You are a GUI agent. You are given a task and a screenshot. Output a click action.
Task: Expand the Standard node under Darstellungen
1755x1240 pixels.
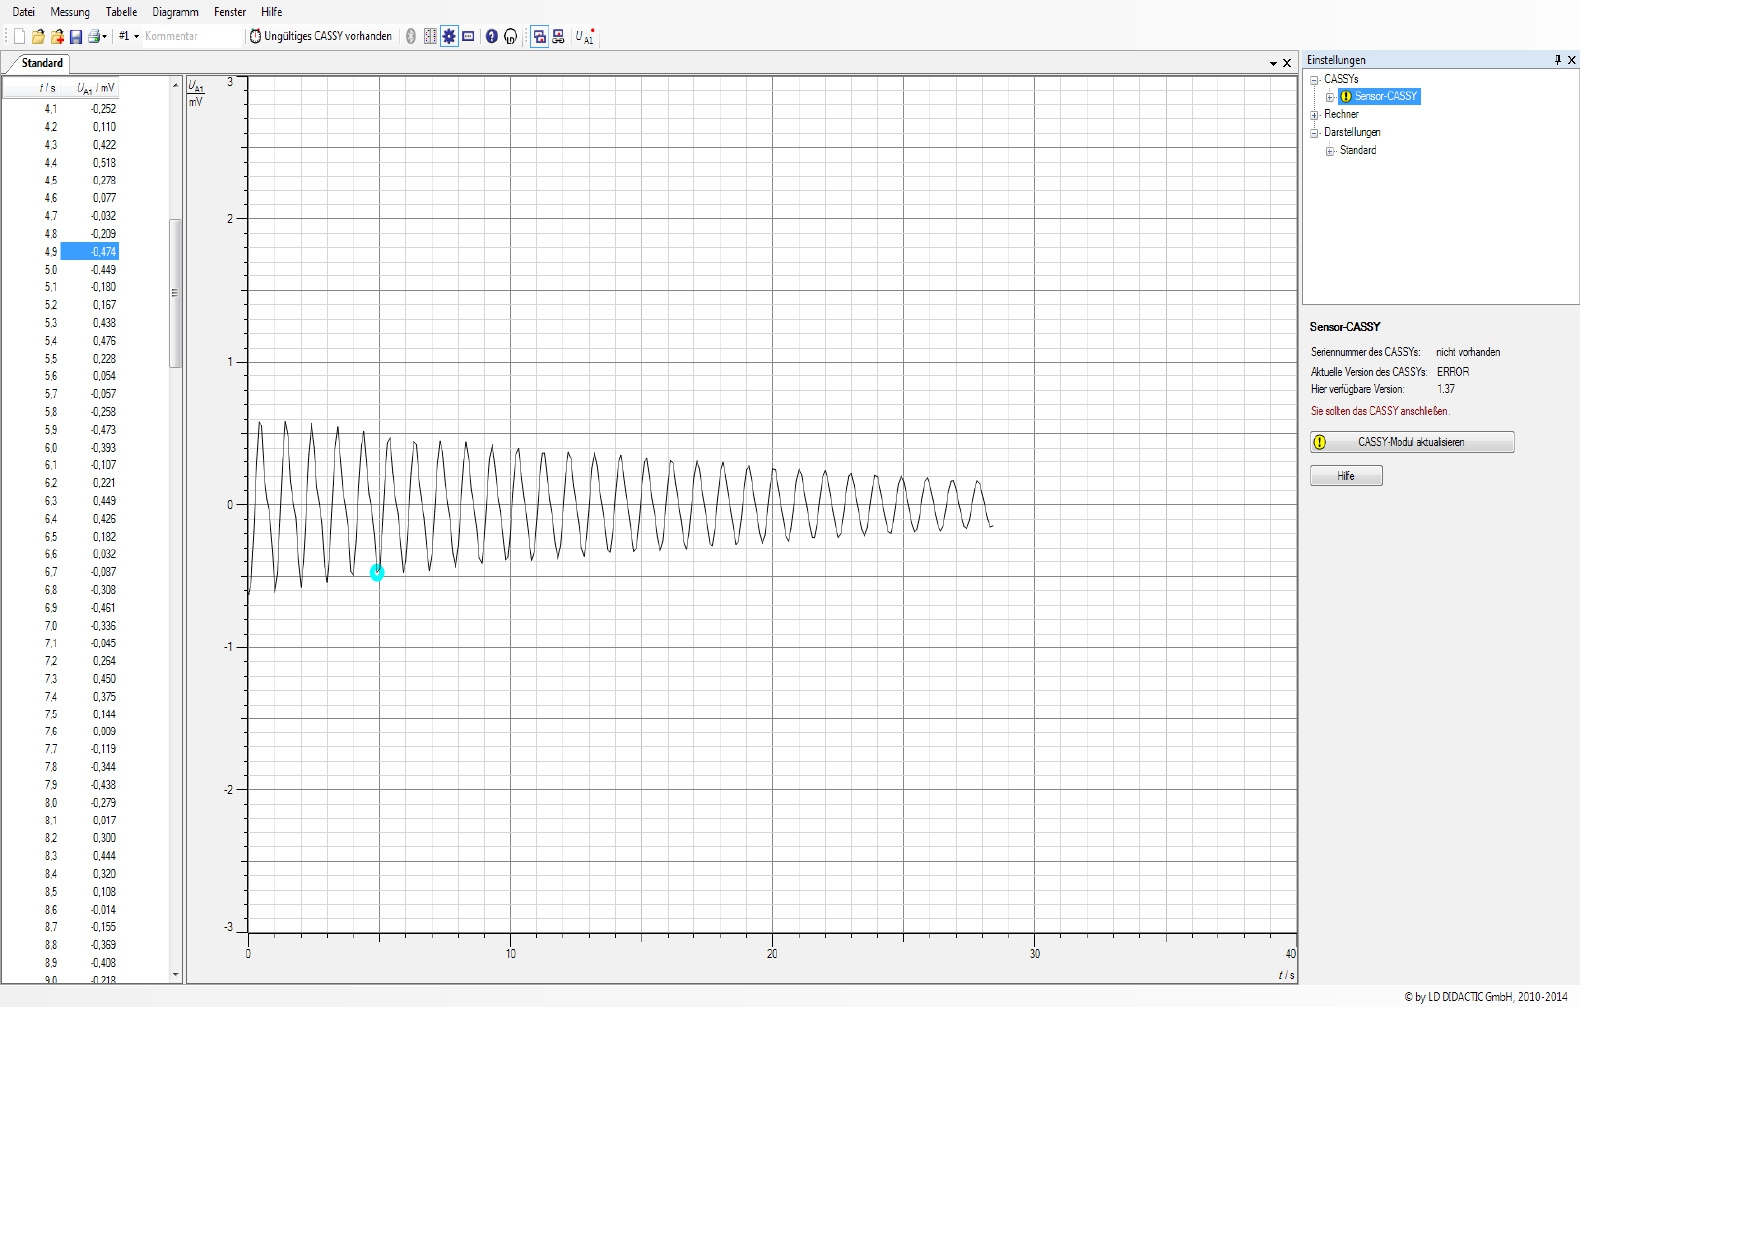[1330, 151]
